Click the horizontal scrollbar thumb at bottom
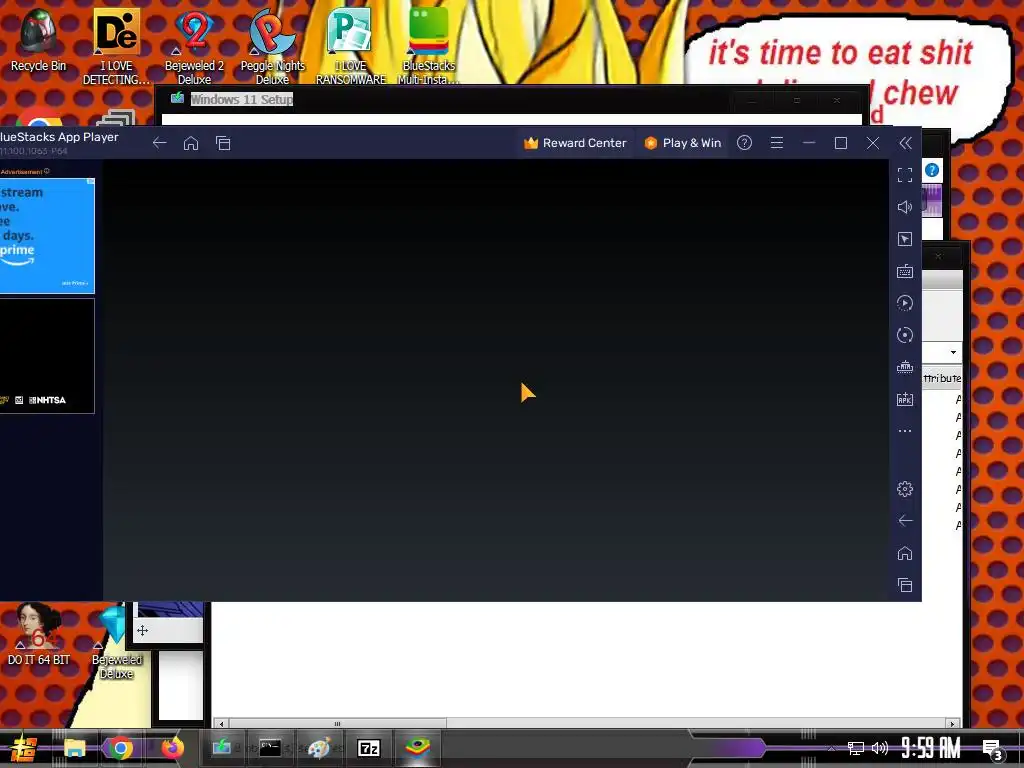1024x768 pixels. point(337,724)
